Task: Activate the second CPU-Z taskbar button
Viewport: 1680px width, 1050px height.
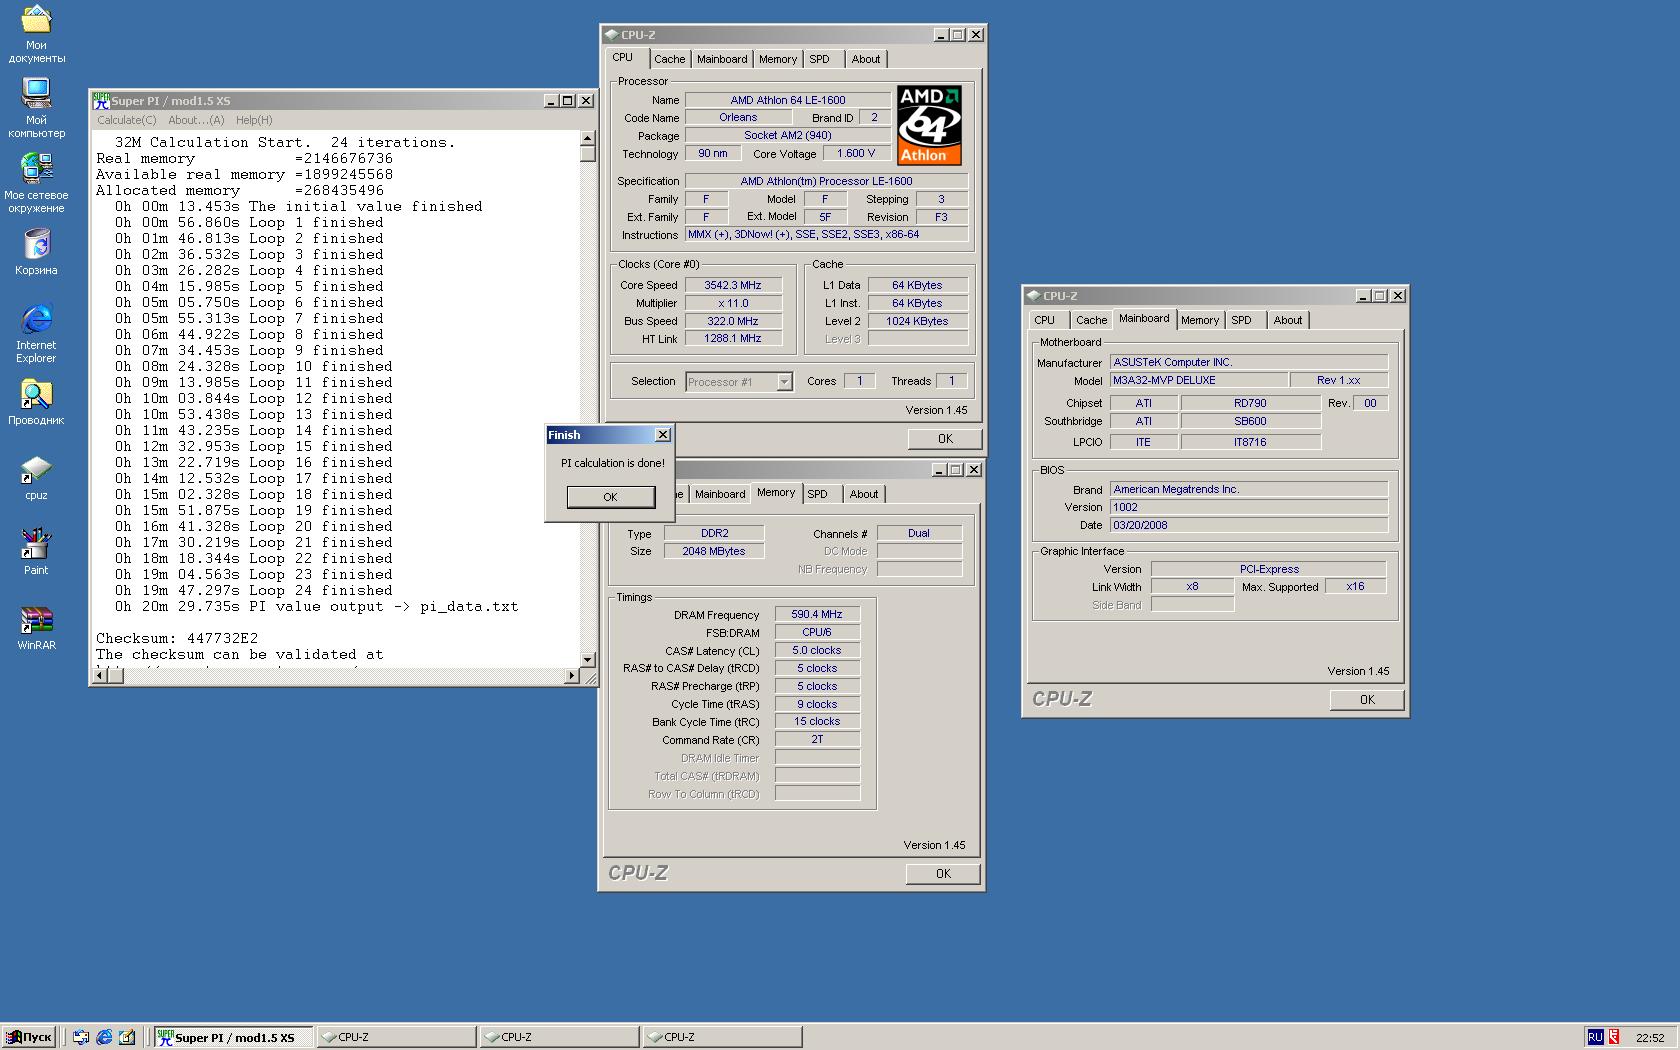Action: coord(559,1037)
